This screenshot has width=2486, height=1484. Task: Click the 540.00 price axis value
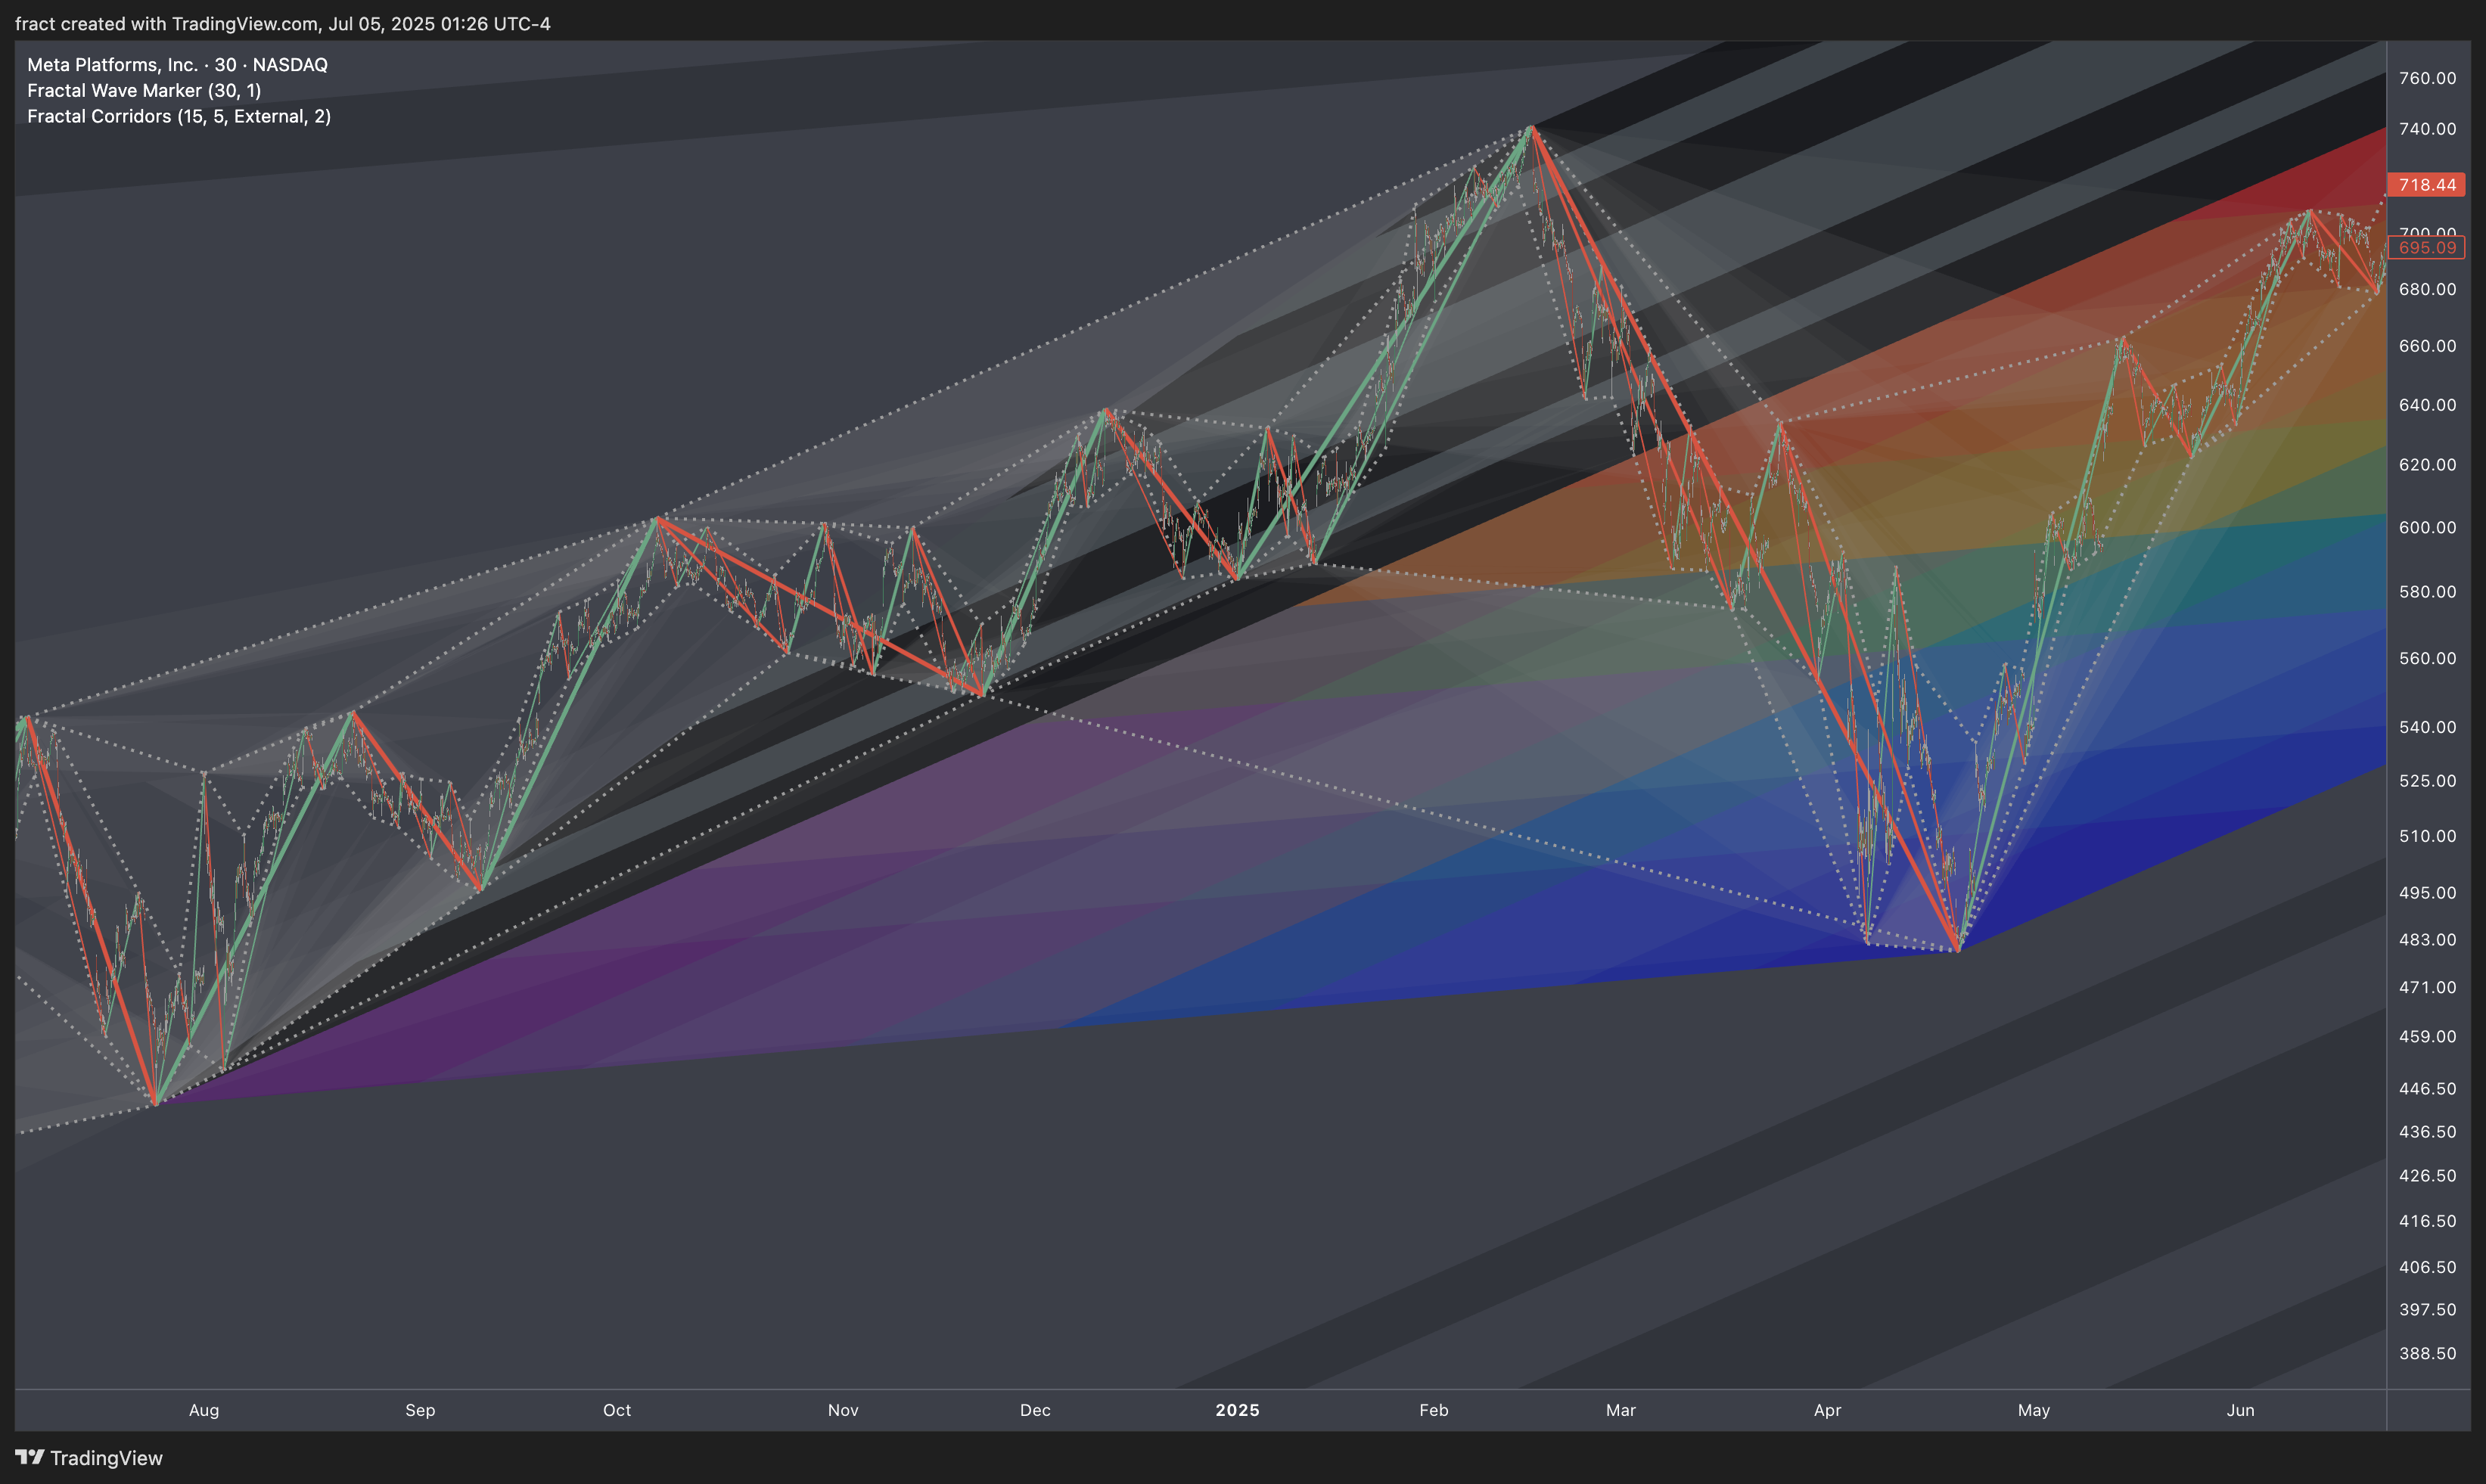pyautogui.click(x=2427, y=727)
